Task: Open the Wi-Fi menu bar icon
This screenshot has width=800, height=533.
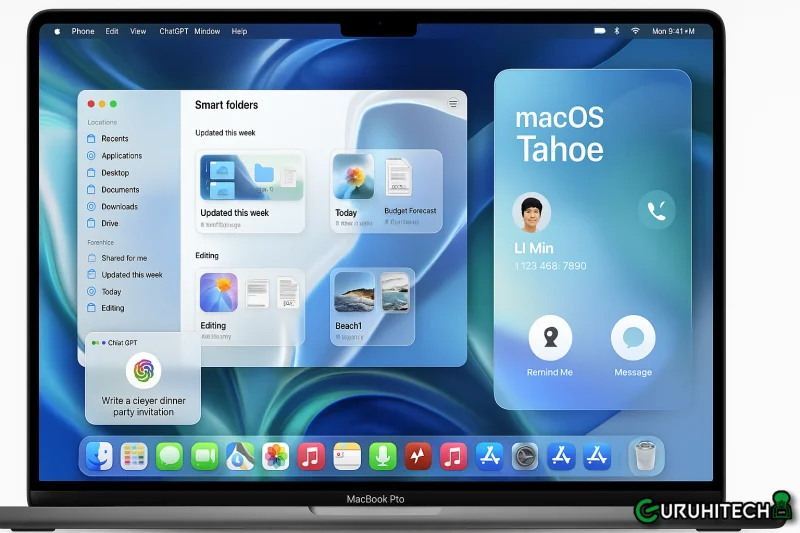Action: click(x=635, y=31)
